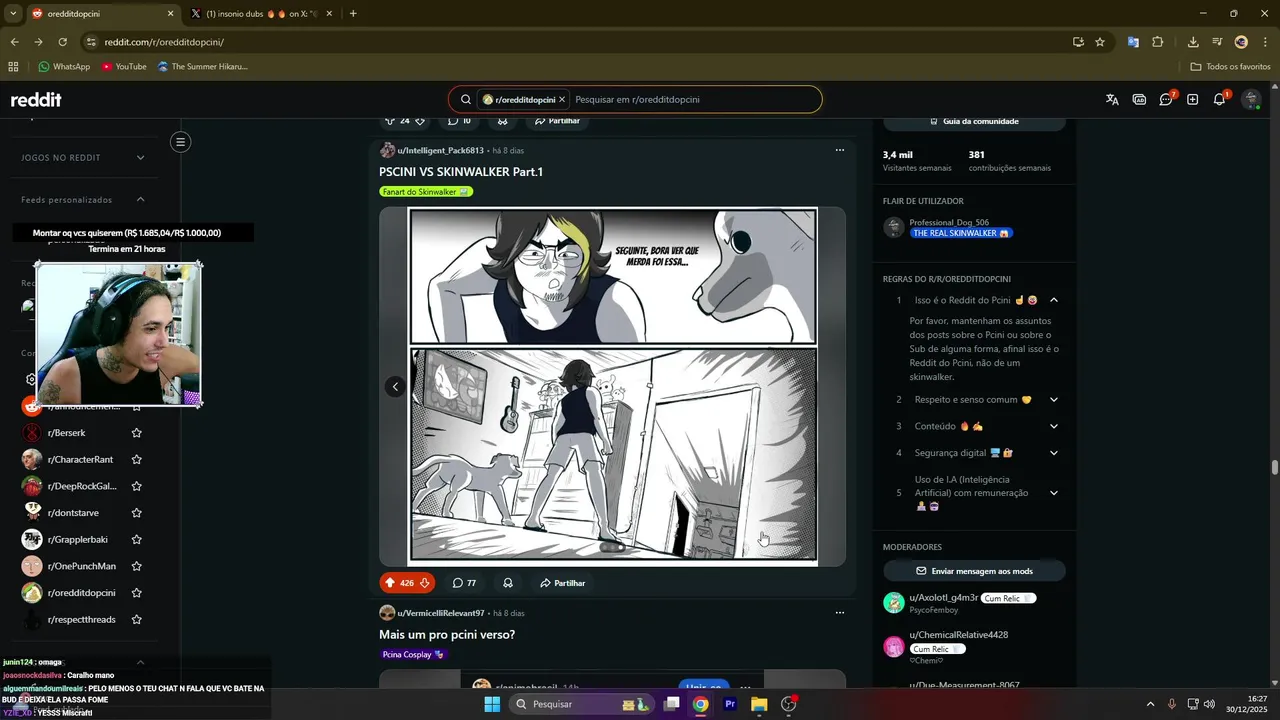Click Enviar mensagem aos mods button
Viewport: 1280px width, 720px height.
(974, 571)
